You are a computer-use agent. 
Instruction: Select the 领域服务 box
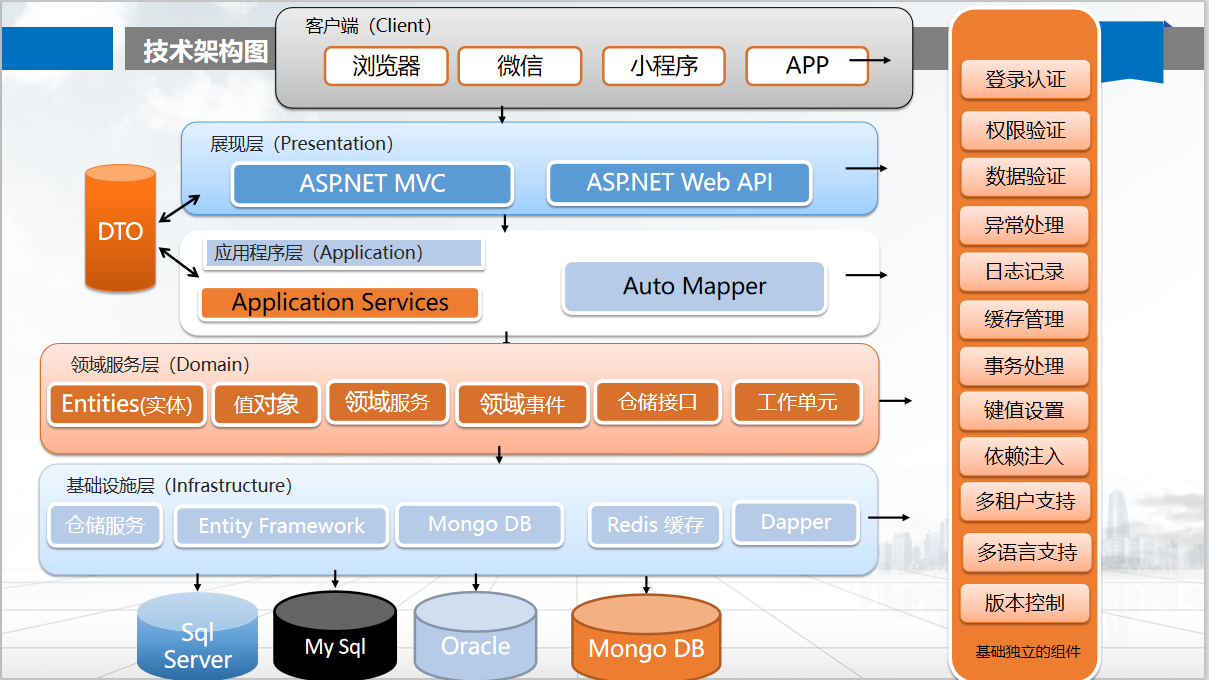pyautogui.click(x=387, y=402)
